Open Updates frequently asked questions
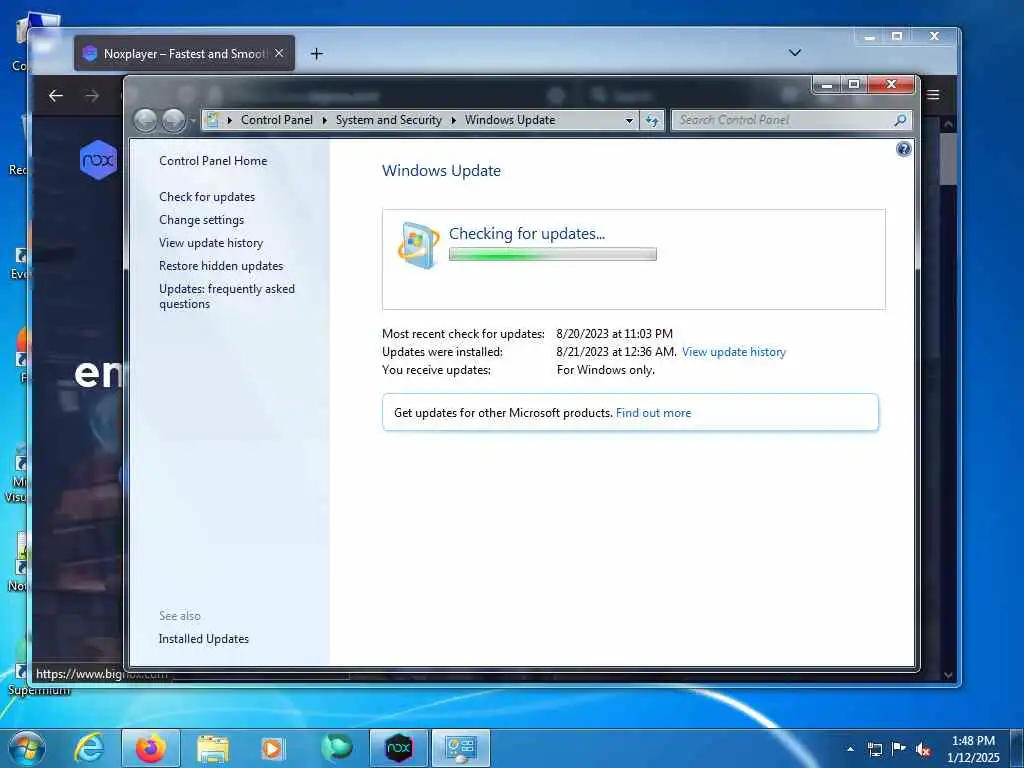 click(x=227, y=296)
